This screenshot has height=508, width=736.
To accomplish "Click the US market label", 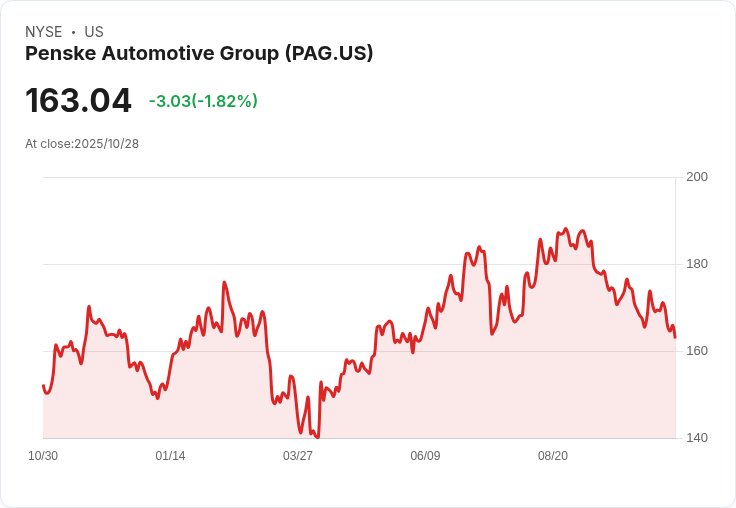I will point(94,32).
